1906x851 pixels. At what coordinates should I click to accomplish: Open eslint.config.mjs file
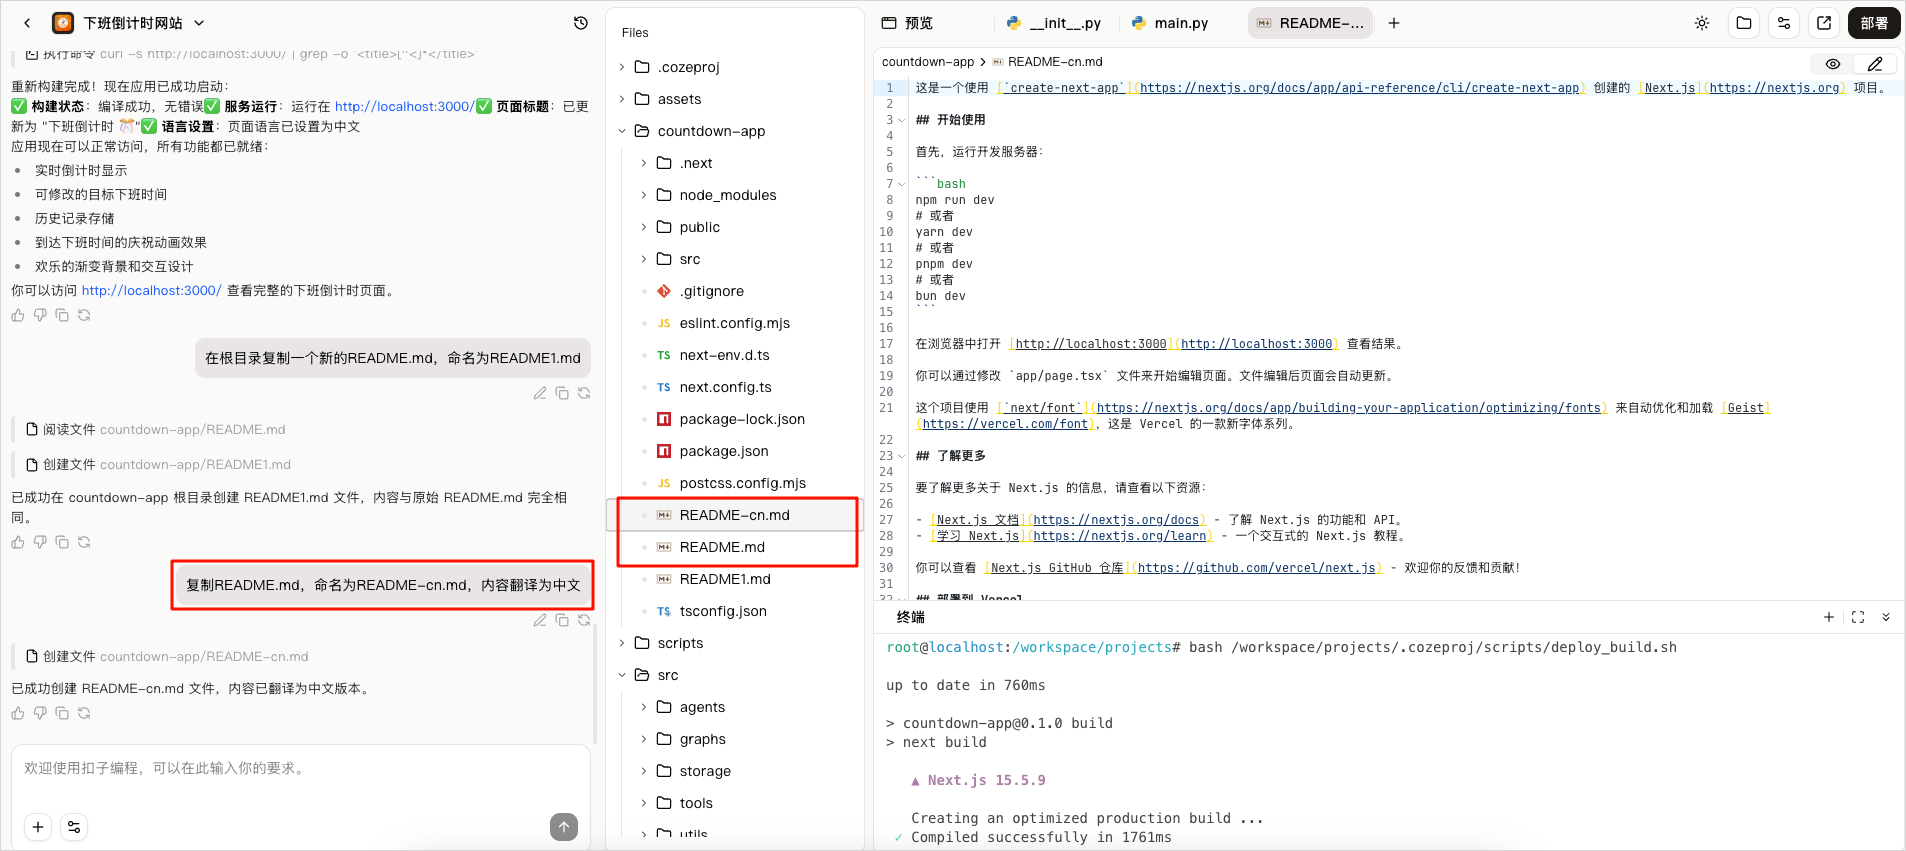click(x=735, y=323)
